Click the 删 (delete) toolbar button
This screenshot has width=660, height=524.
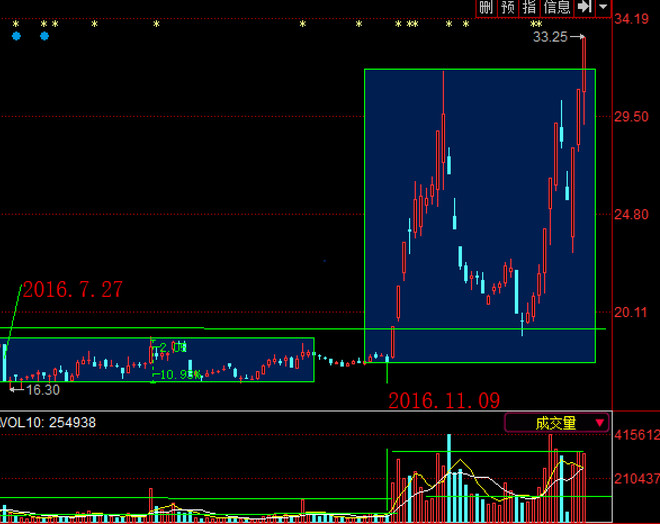coord(486,7)
